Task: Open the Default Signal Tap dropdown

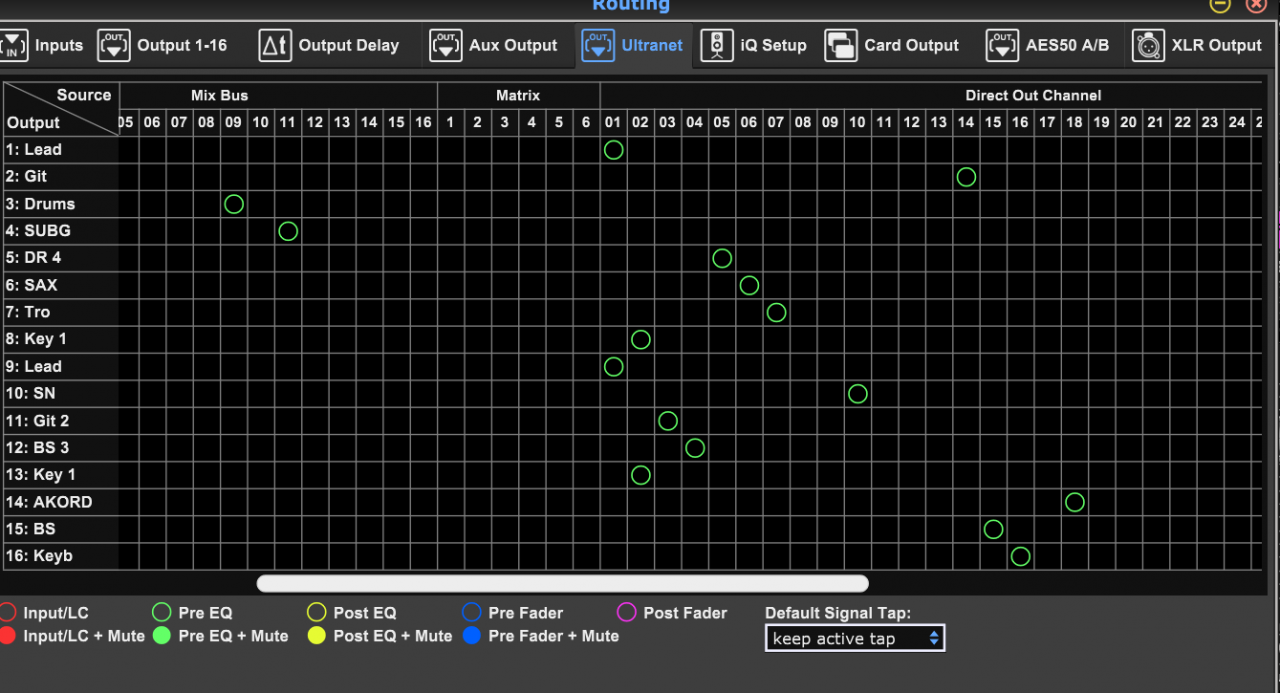Action: 855,638
